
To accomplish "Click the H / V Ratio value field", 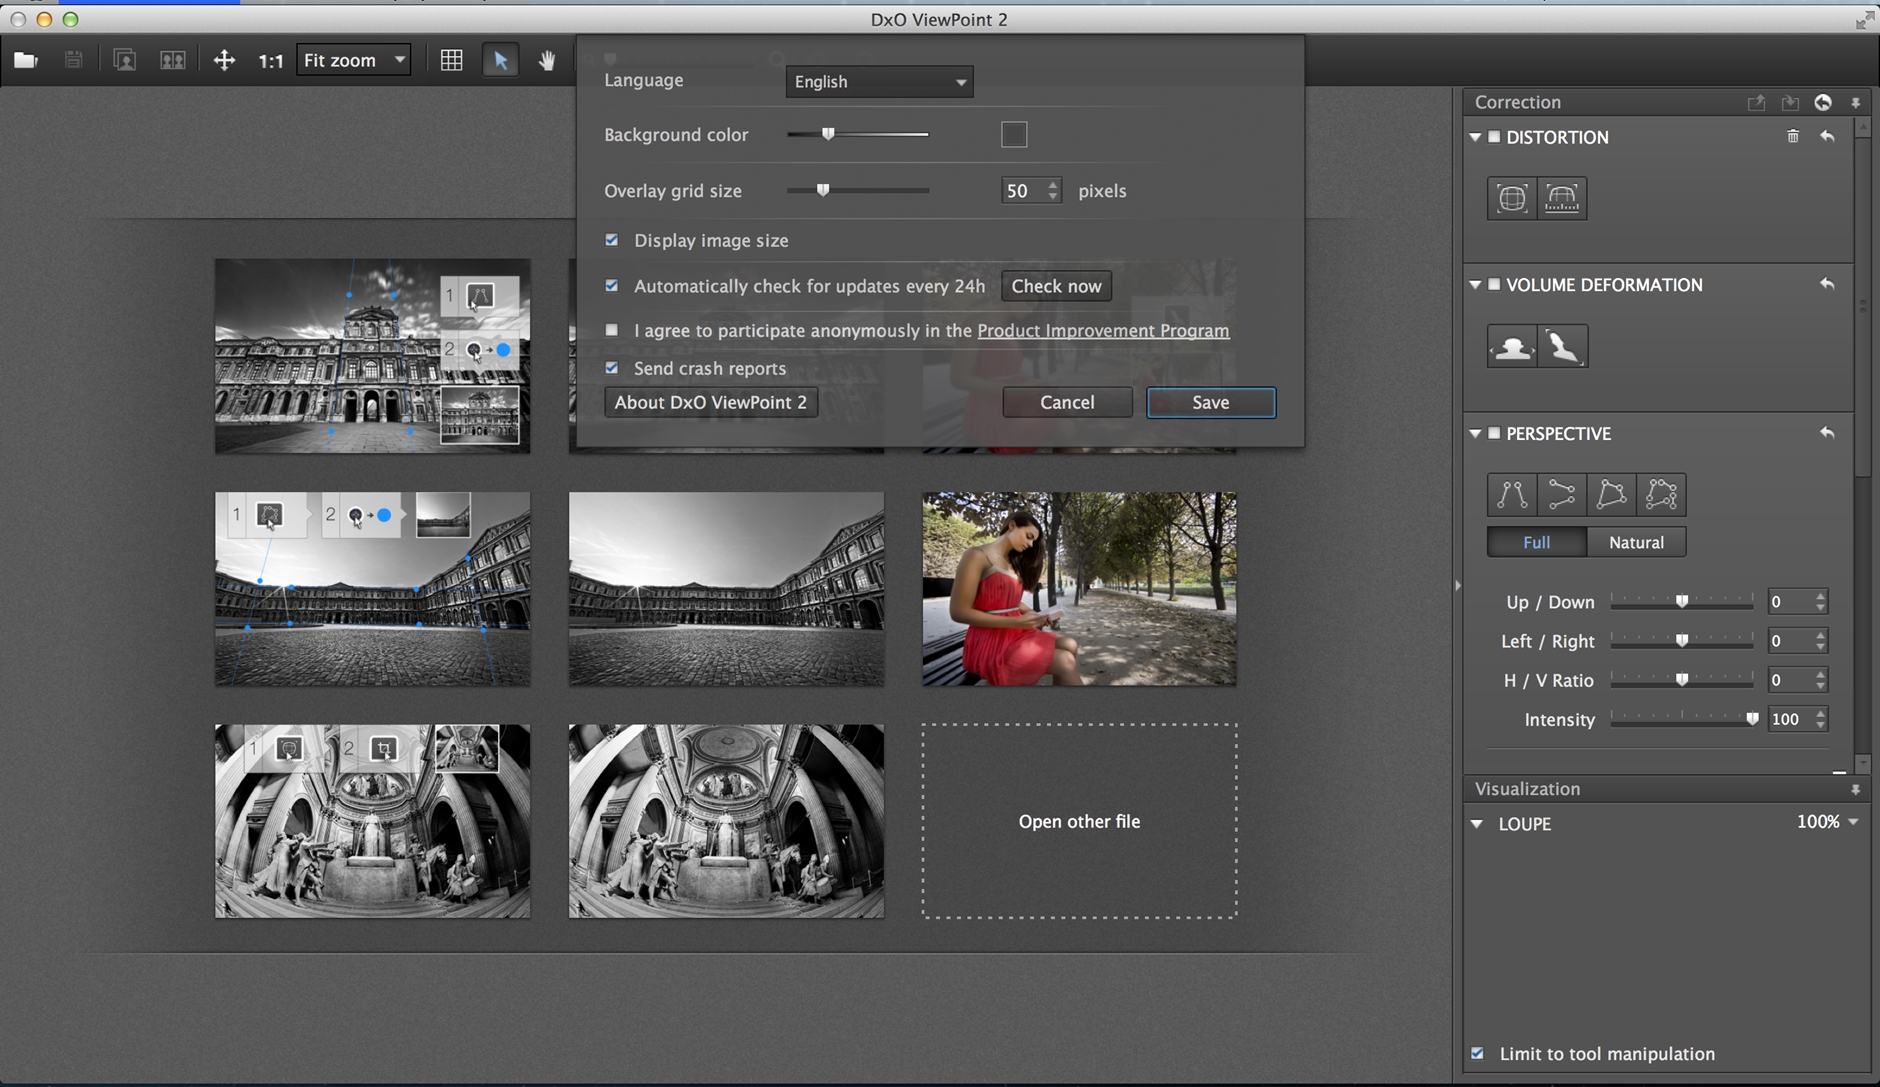I will point(1790,680).
